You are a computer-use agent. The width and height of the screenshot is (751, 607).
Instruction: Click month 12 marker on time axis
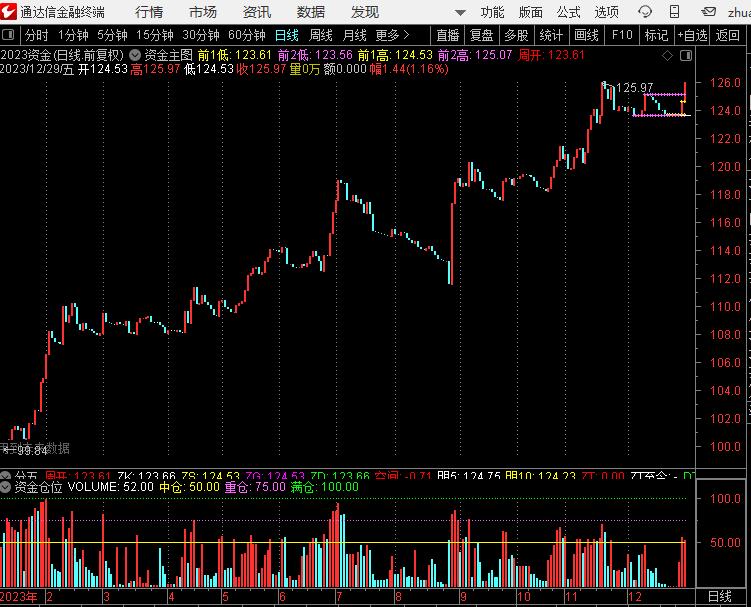[635, 597]
